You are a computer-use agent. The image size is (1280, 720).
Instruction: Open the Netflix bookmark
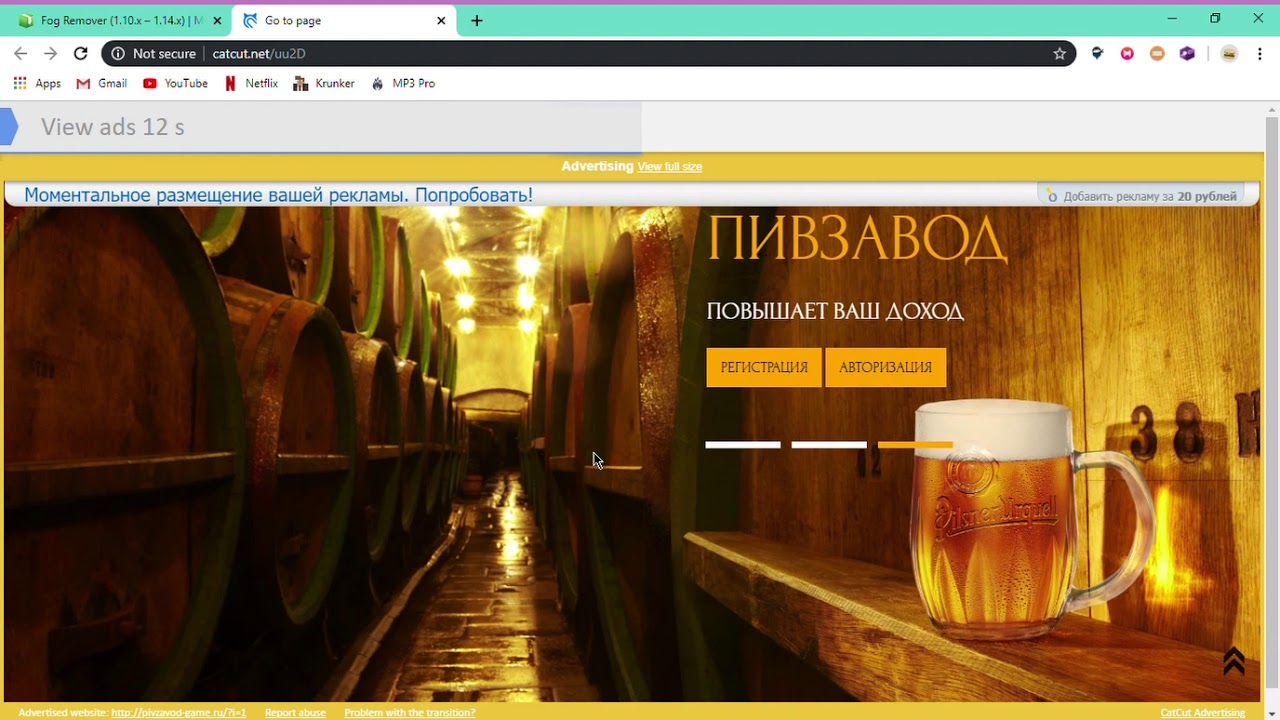[251, 84]
